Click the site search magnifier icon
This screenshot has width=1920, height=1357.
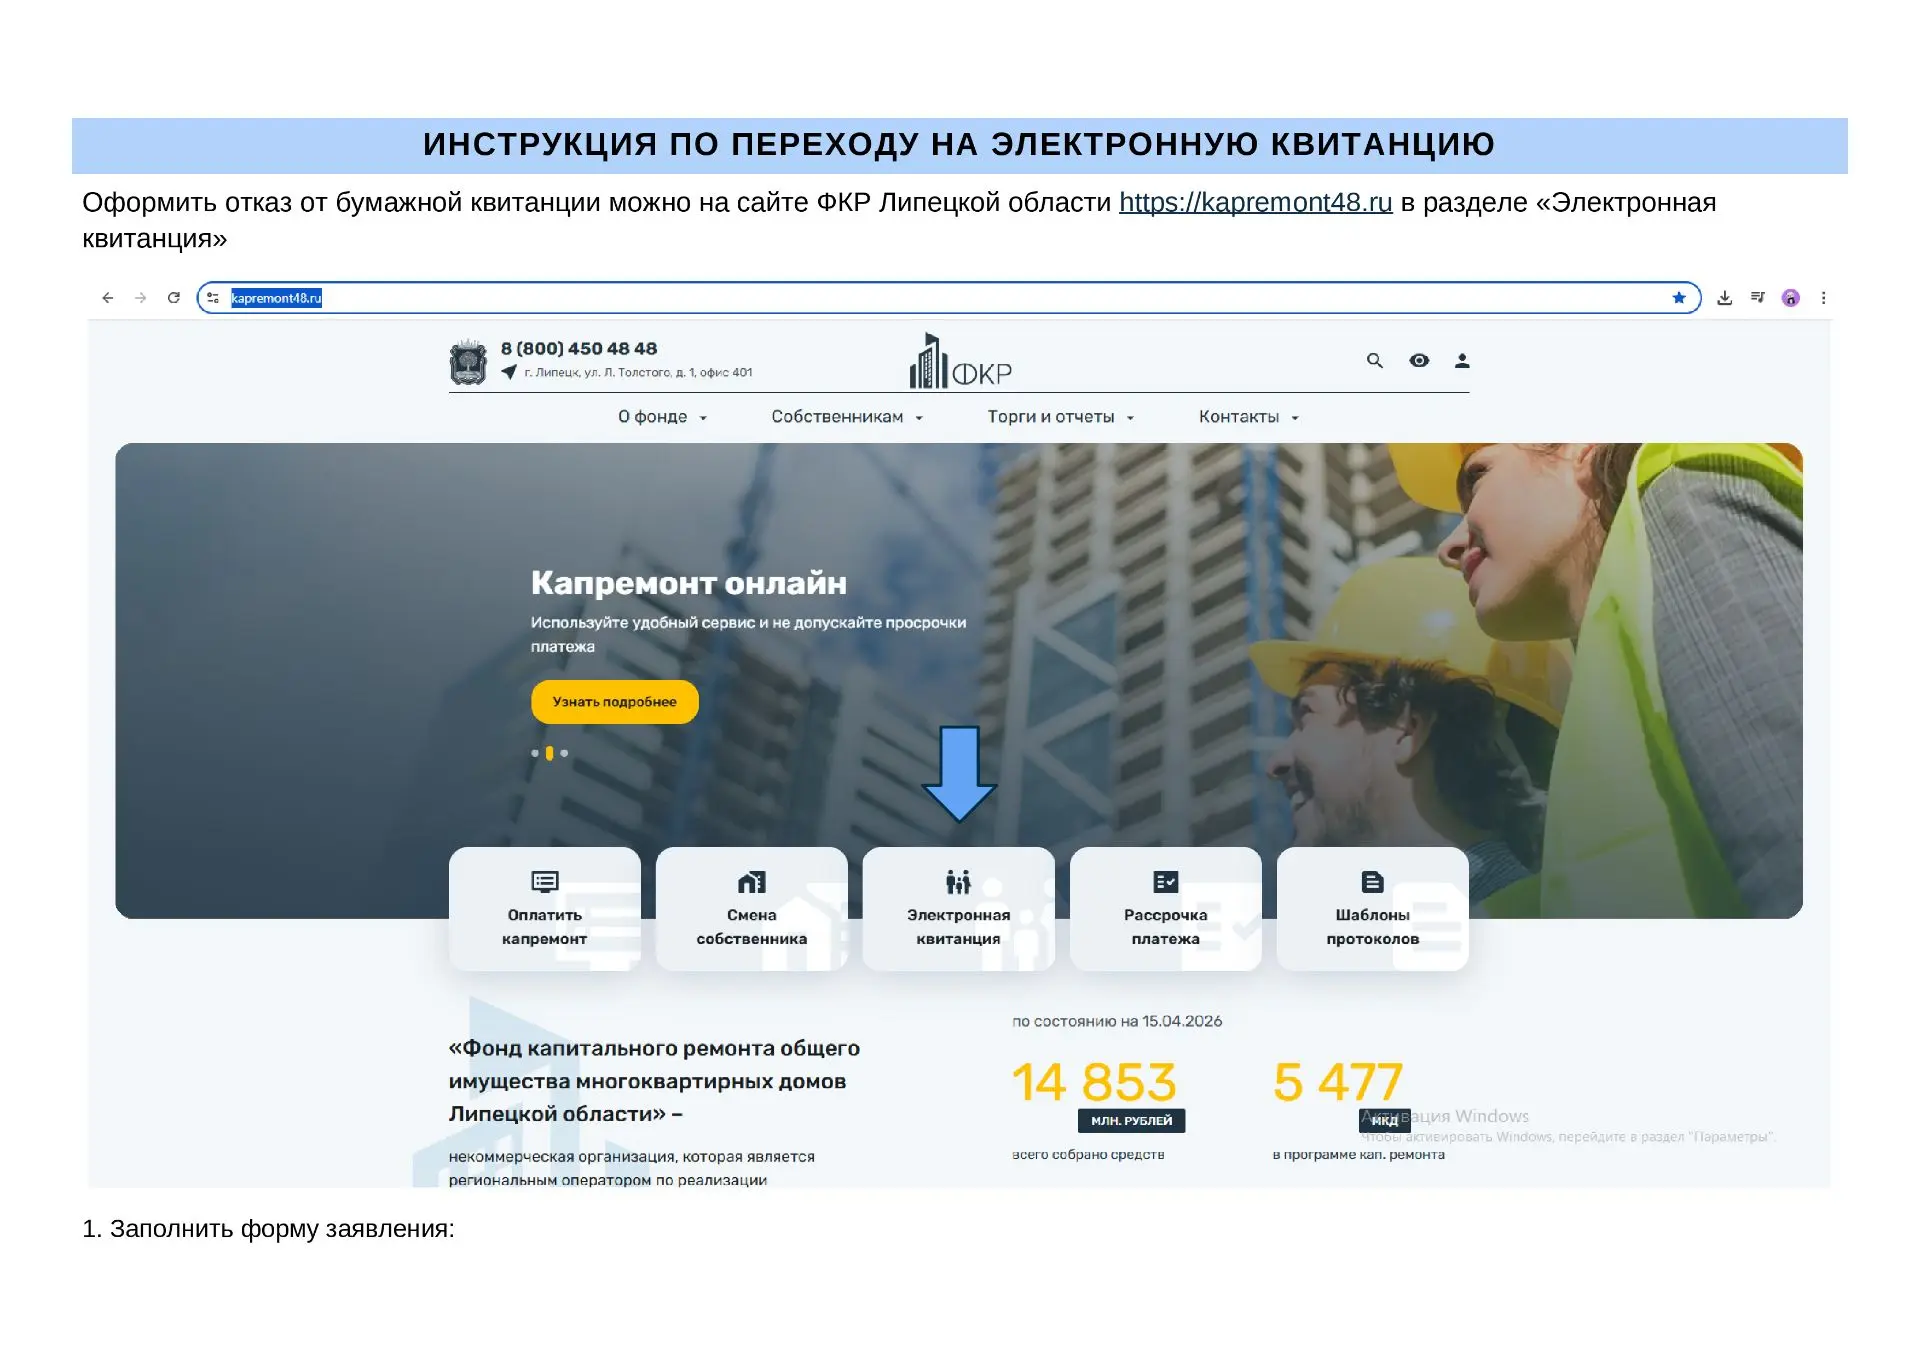pyautogui.click(x=1375, y=361)
